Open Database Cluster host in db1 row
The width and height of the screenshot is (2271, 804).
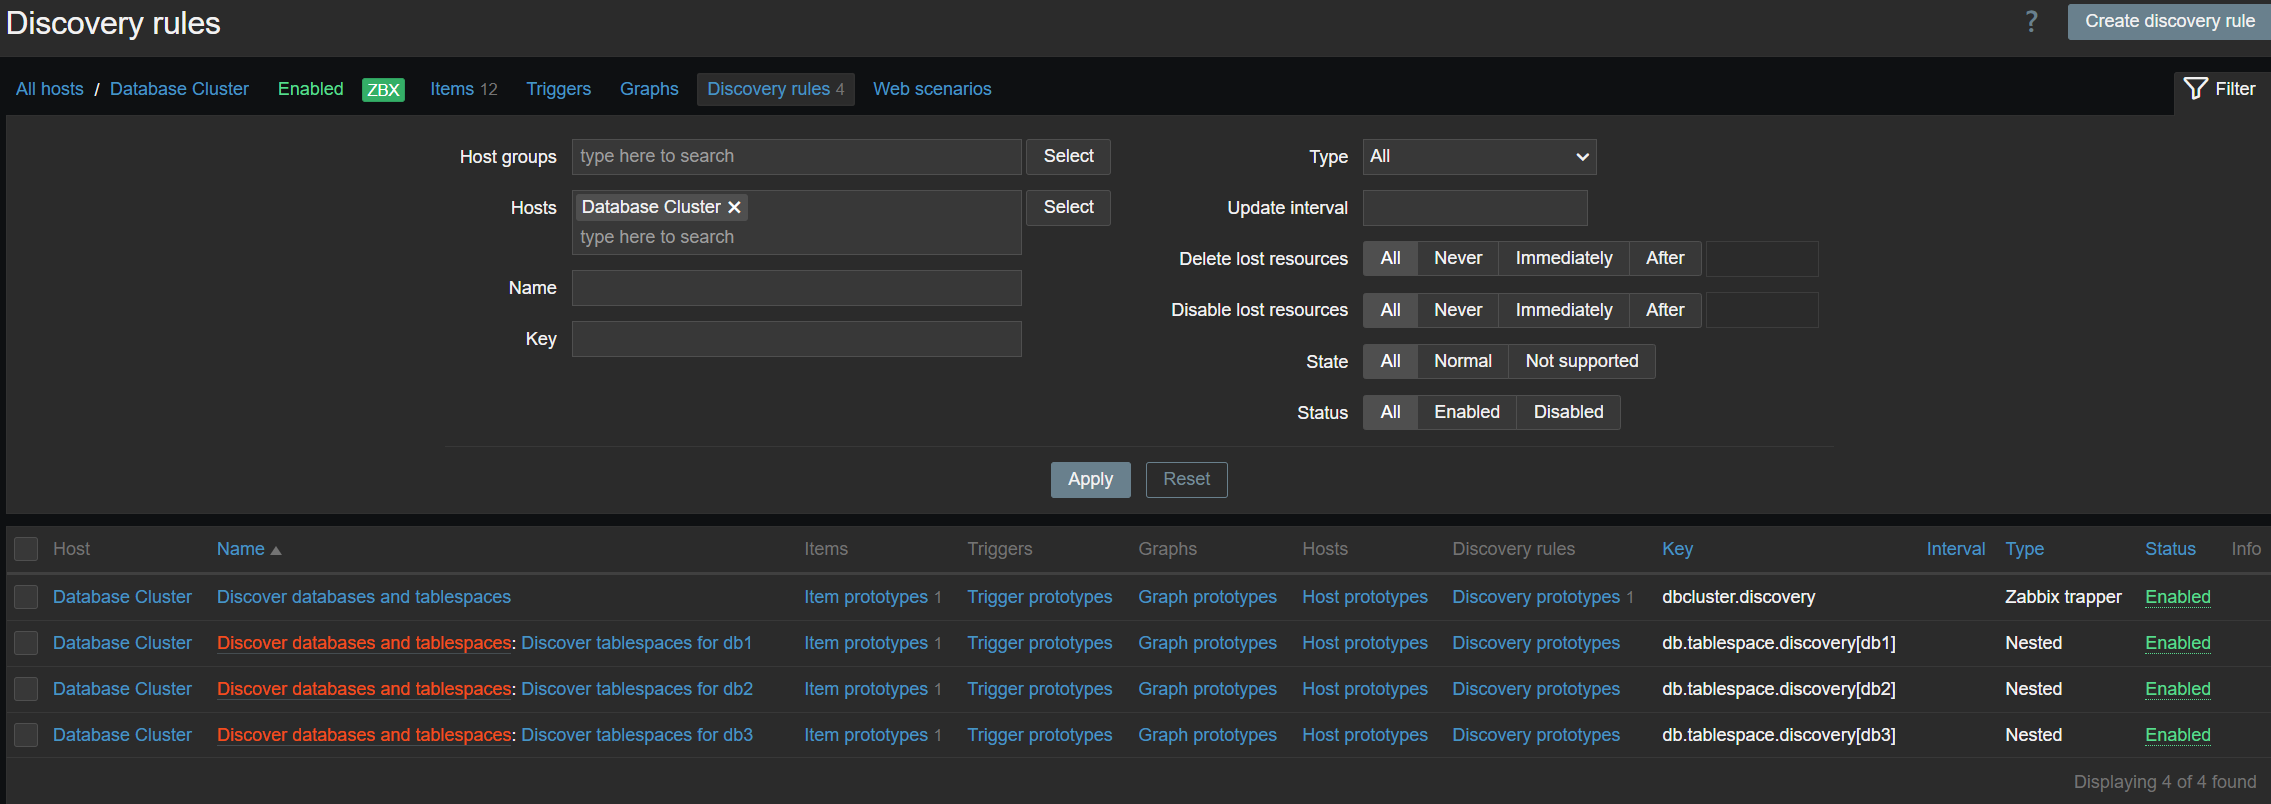pyautogui.click(x=122, y=643)
